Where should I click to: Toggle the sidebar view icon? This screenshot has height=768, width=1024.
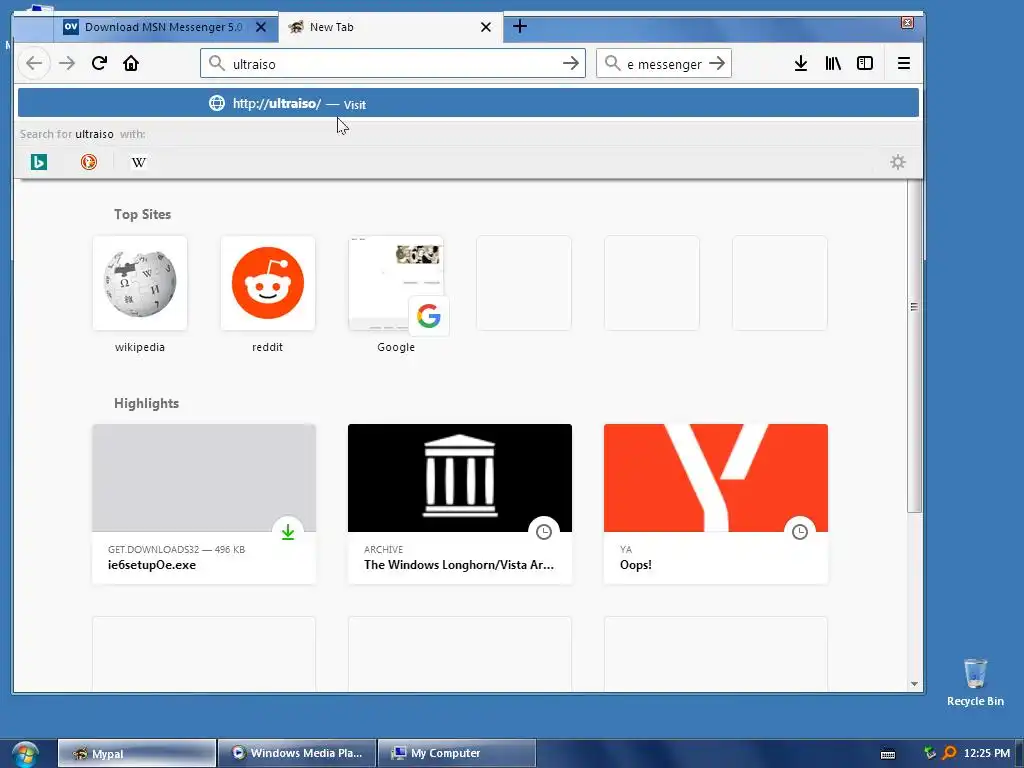coord(865,63)
